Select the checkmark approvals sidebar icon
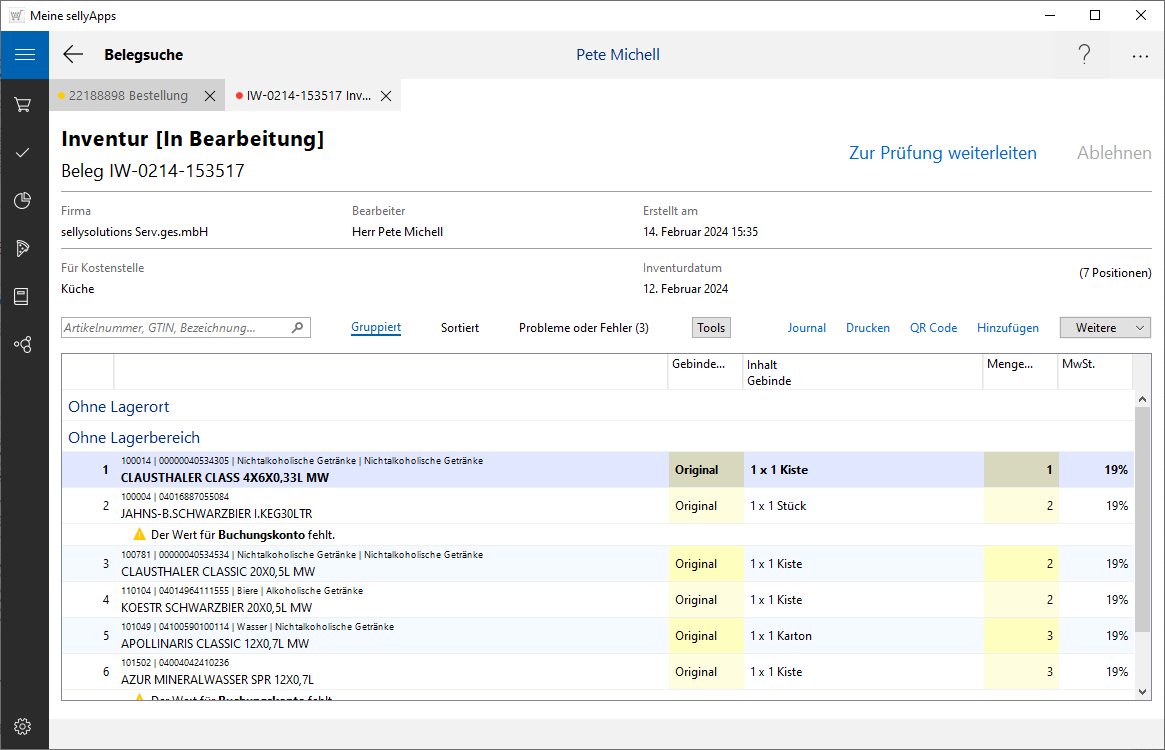The height and width of the screenshot is (750, 1165). (x=24, y=152)
